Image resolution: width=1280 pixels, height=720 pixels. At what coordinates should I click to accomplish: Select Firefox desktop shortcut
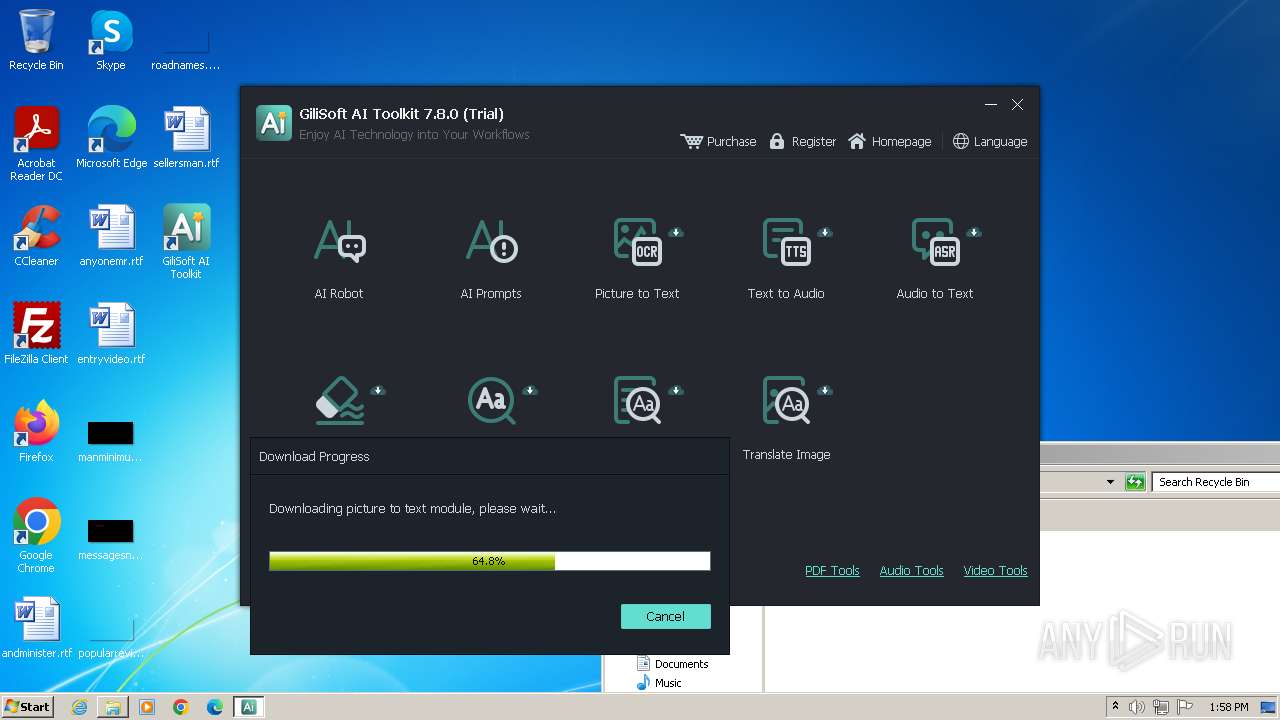(36, 432)
